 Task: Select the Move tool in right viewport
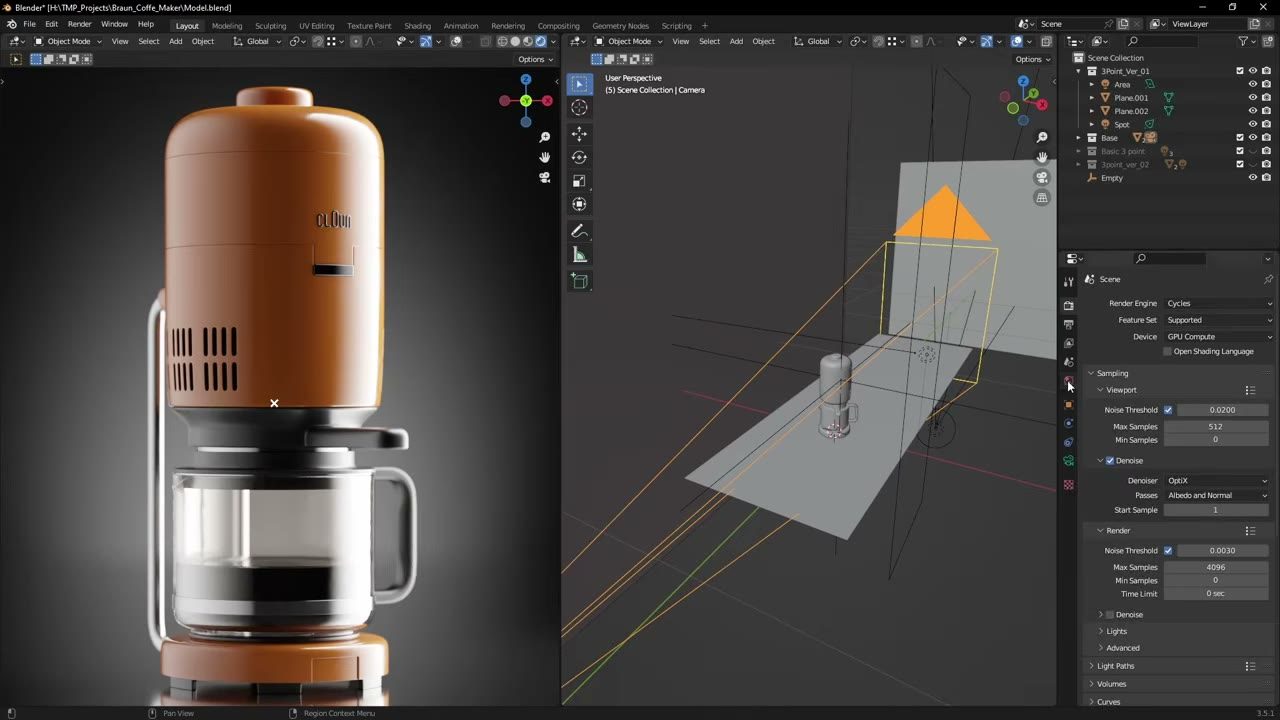coord(579,134)
